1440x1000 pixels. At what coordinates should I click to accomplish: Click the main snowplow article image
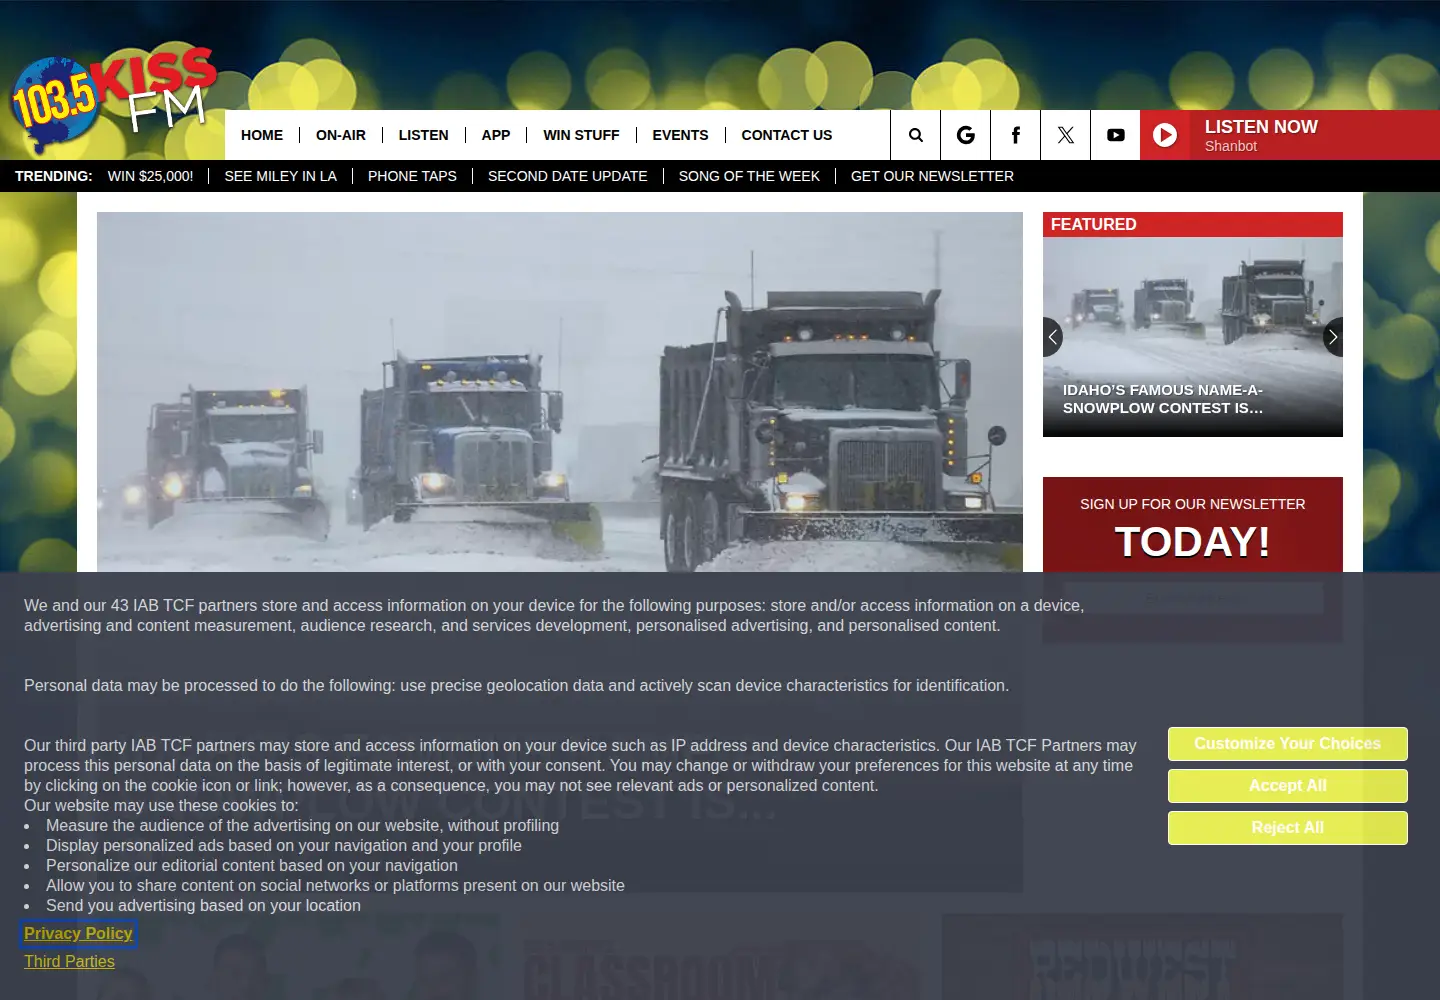coord(560,392)
